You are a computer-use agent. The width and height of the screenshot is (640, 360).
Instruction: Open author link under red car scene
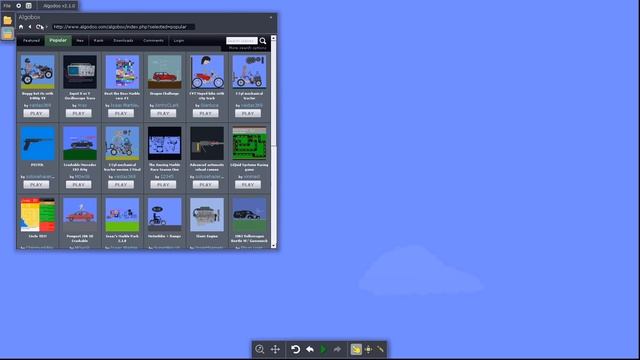pos(167,105)
